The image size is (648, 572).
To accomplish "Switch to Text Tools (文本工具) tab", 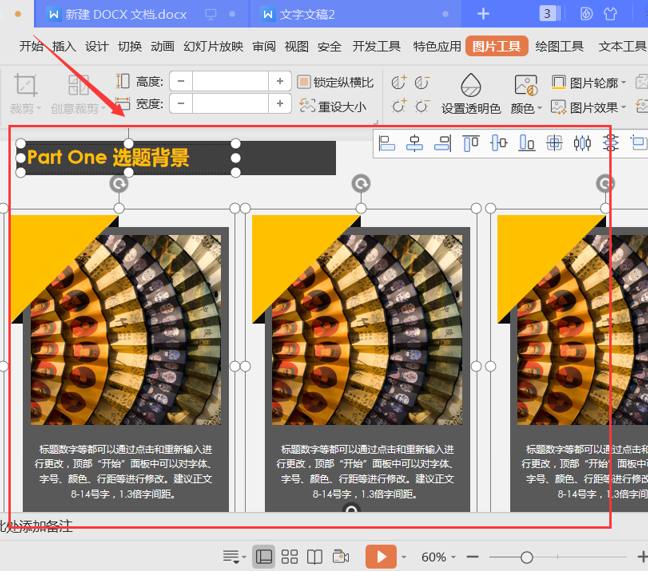I will (622, 46).
